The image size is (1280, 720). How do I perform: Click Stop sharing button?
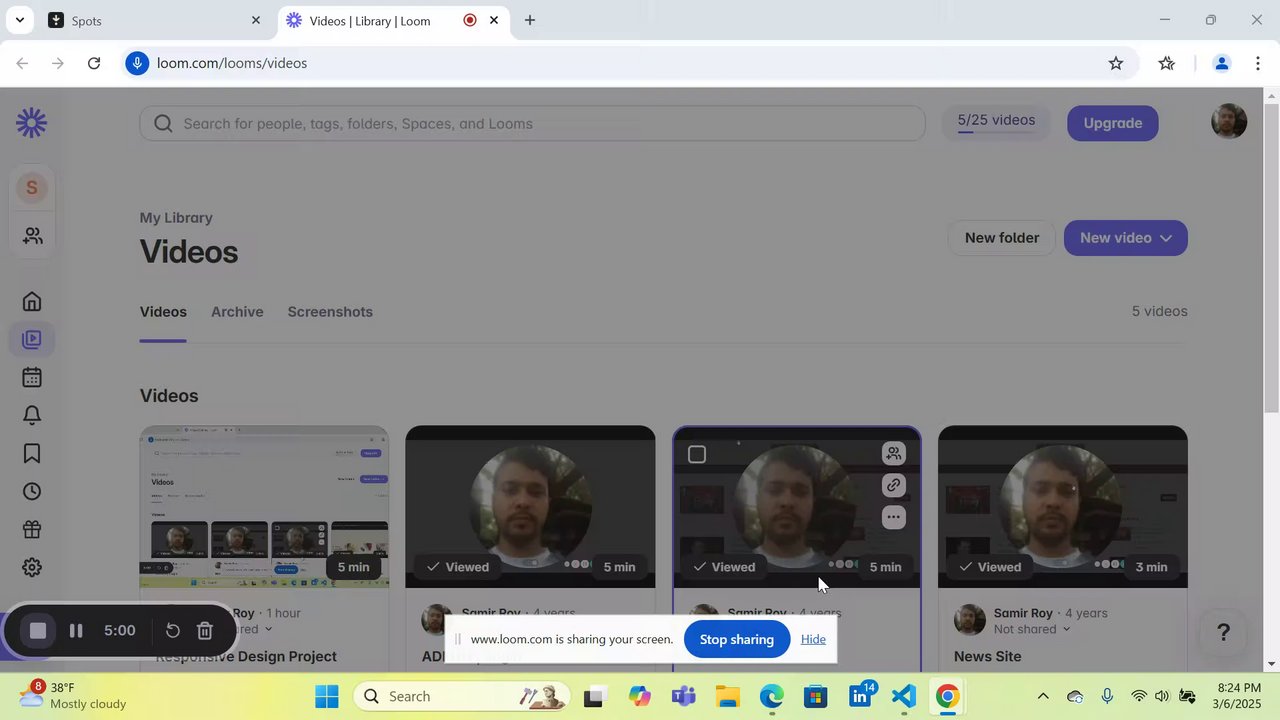[x=737, y=639]
